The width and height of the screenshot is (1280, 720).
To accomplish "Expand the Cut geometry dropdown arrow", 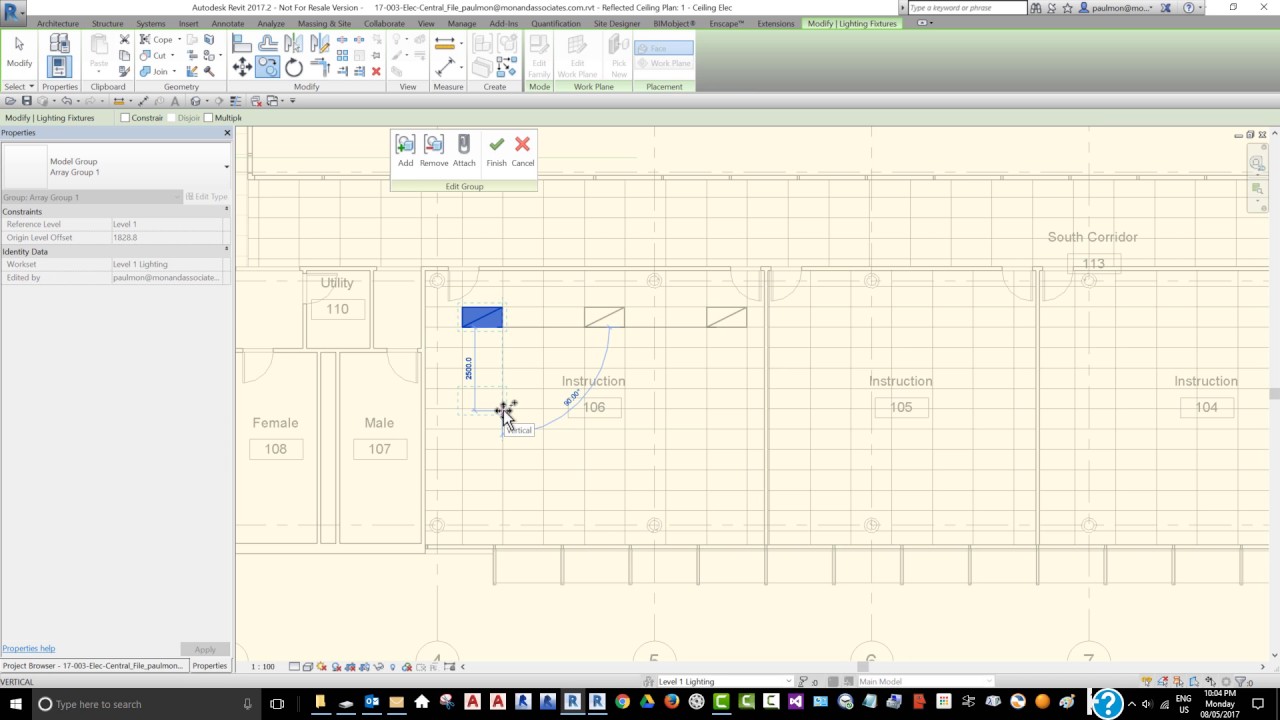I will (x=173, y=56).
